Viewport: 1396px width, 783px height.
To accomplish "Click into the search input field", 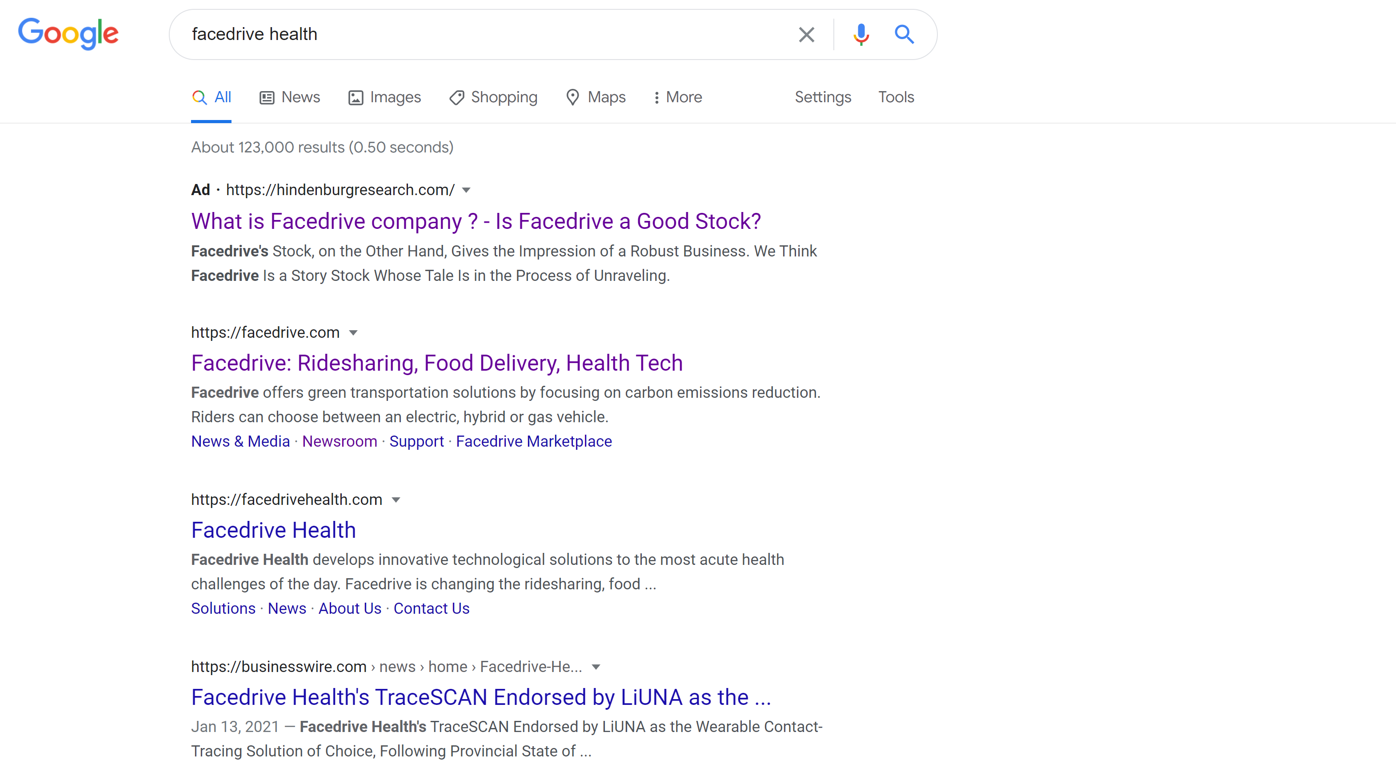I will pos(480,35).
